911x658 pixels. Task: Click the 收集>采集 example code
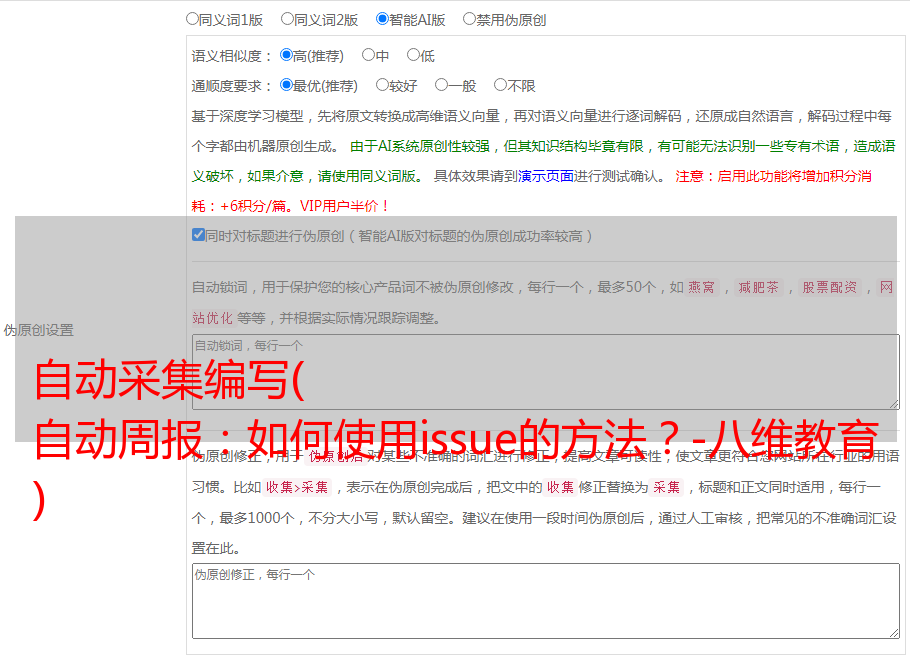[297, 487]
